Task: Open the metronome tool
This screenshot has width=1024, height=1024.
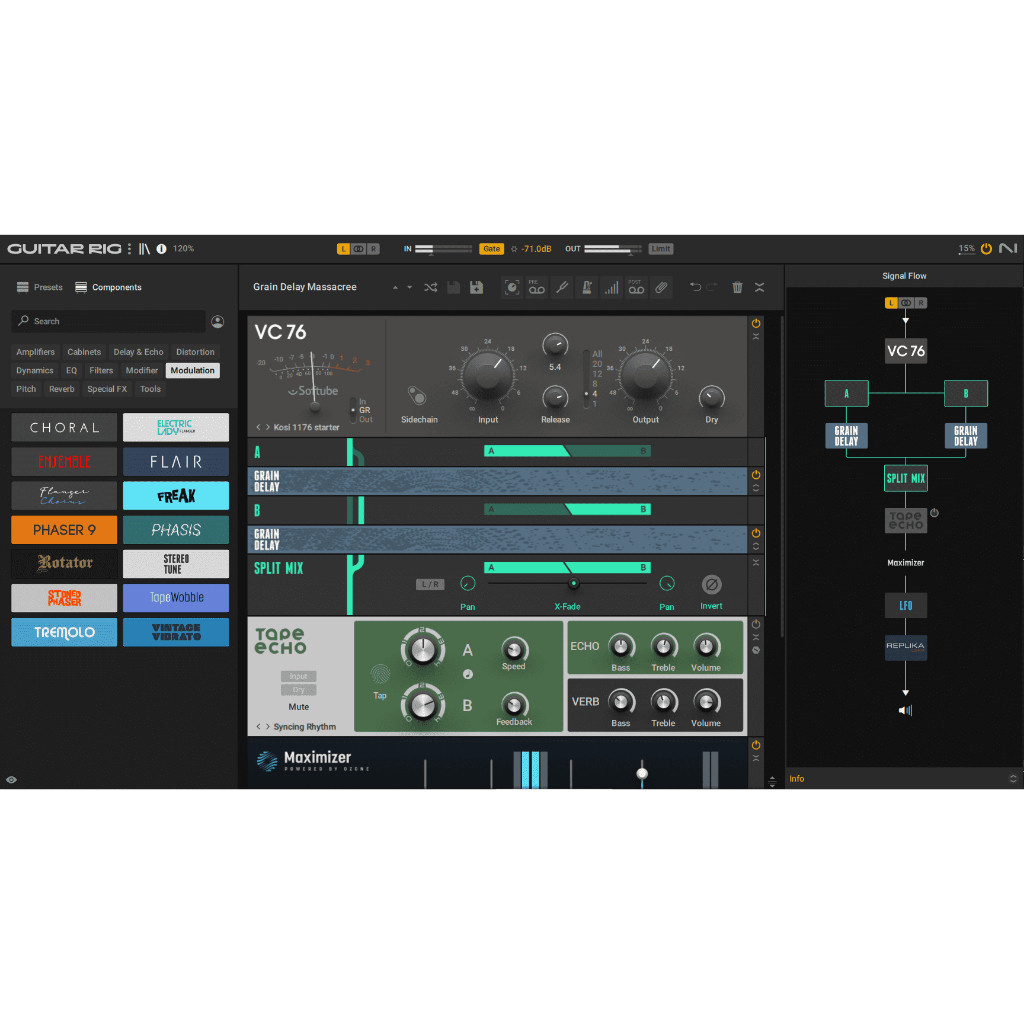Action: [586, 287]
